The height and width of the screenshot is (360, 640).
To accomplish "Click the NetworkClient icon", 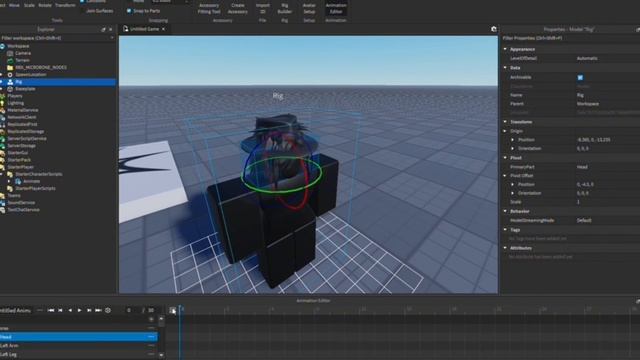I will point(3,118).
